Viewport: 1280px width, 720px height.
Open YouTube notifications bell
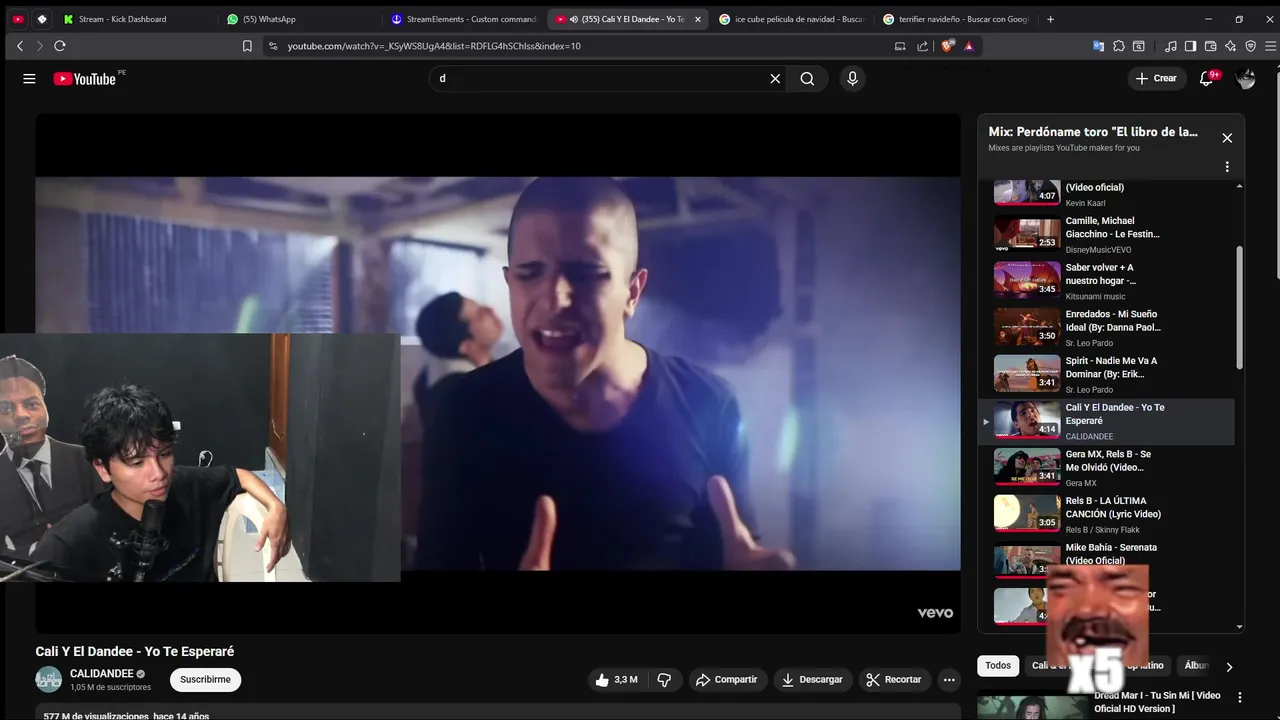[x=1207, y=79]
